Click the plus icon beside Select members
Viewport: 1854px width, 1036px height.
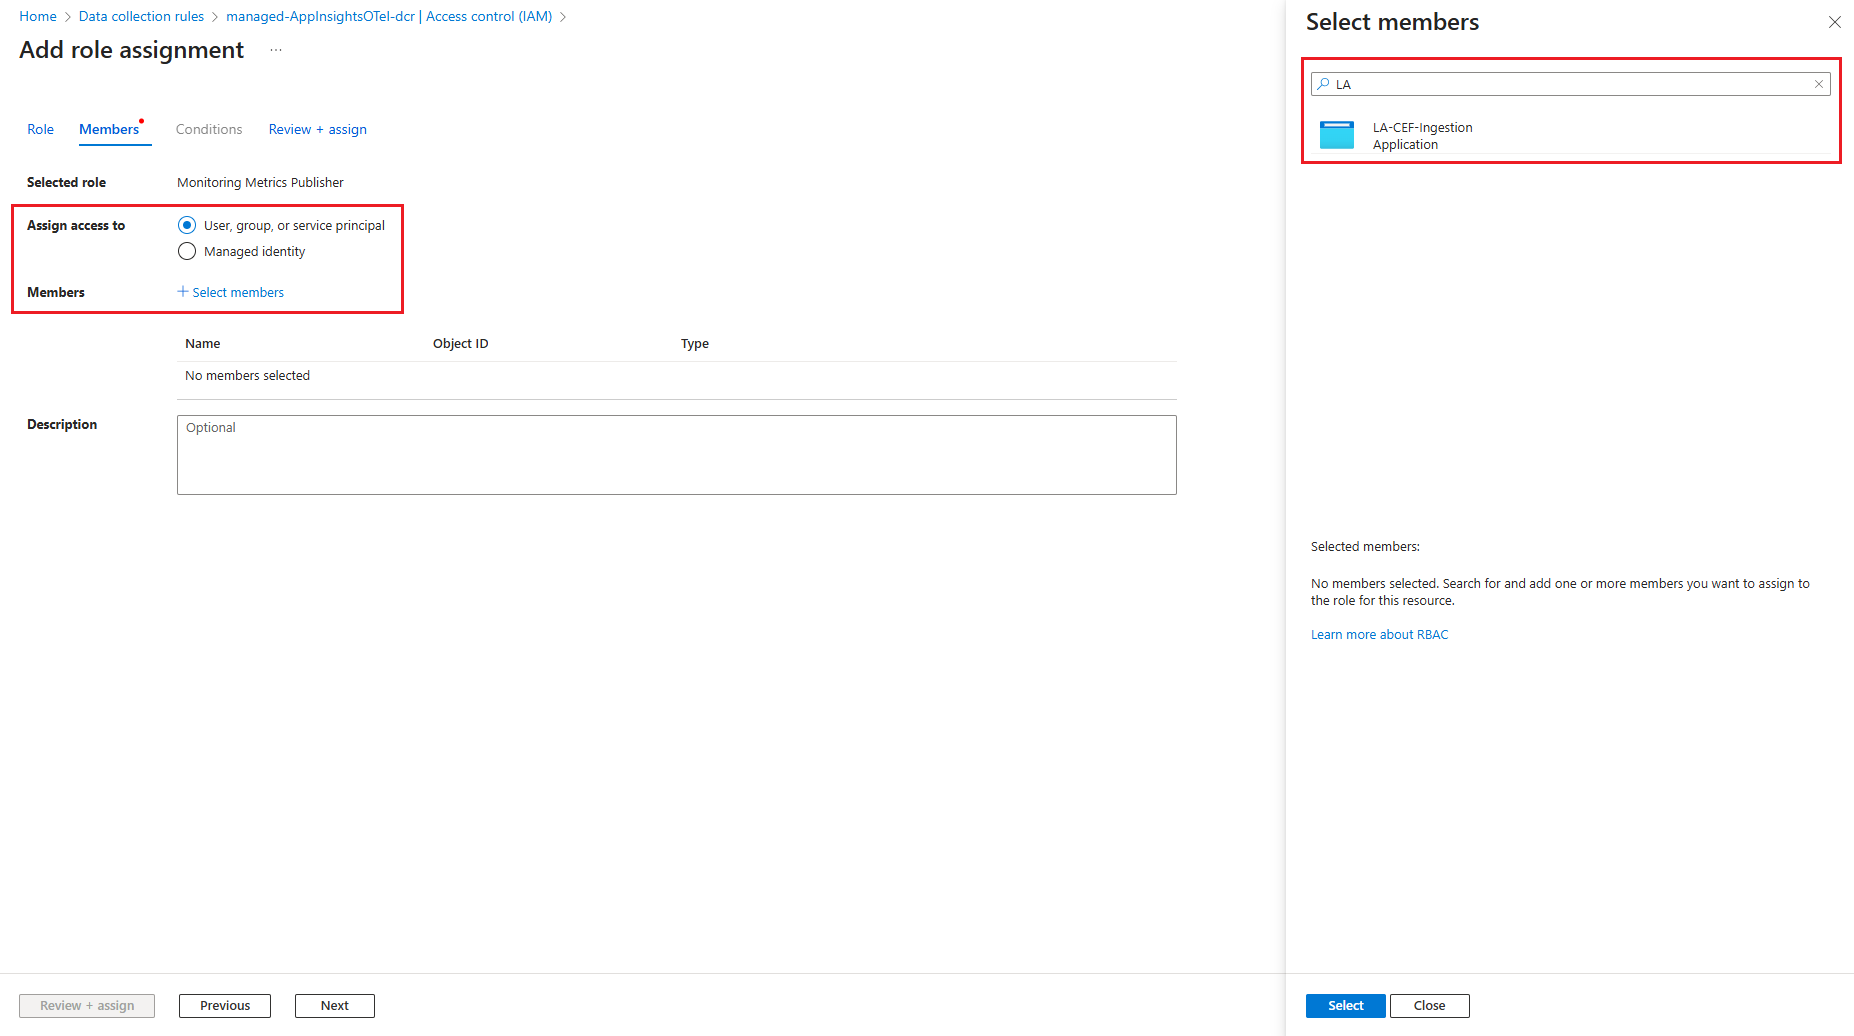tap(183, 291)
